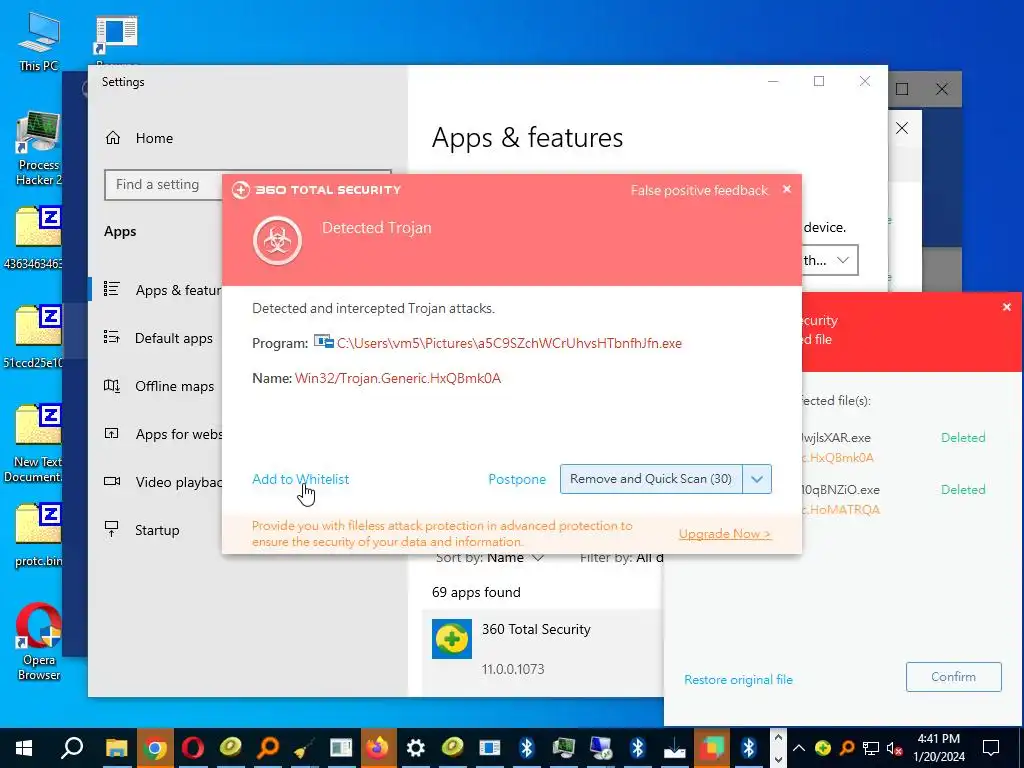
Task: Click the first Deleted status
Action: pyautogui.click(x=963, y=438)
